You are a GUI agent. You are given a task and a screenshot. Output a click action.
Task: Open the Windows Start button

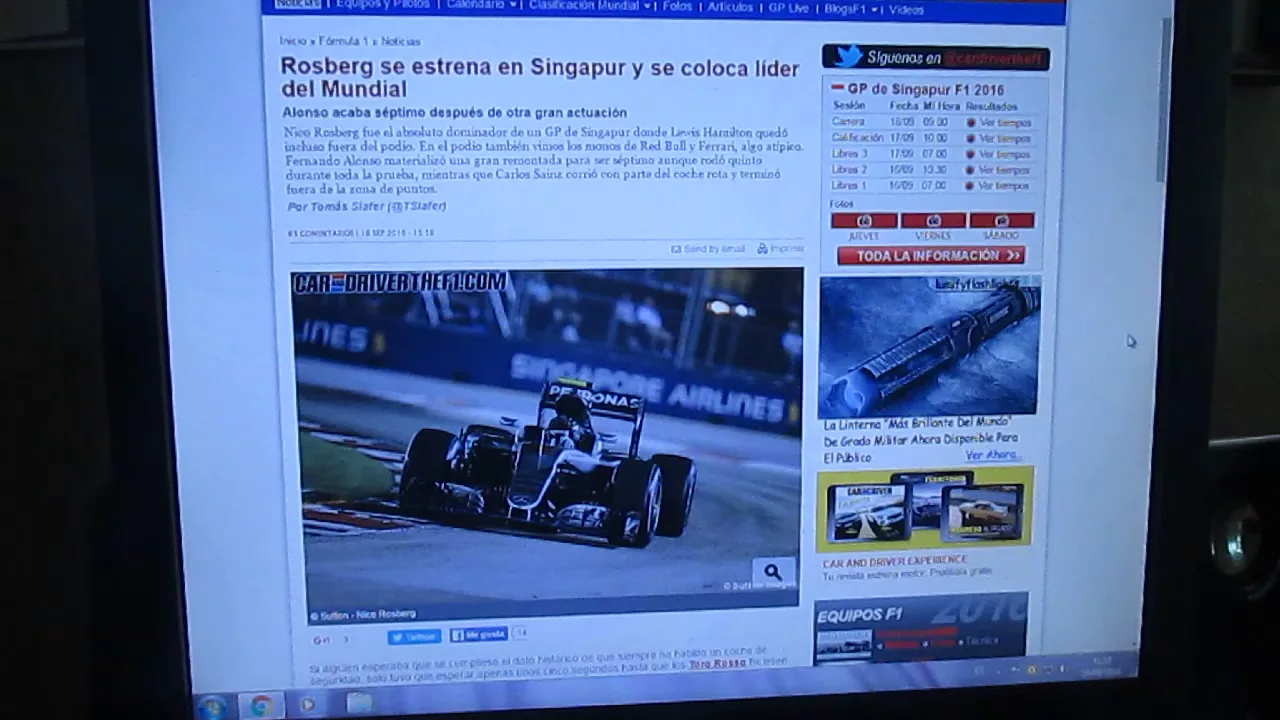point(212,706)
